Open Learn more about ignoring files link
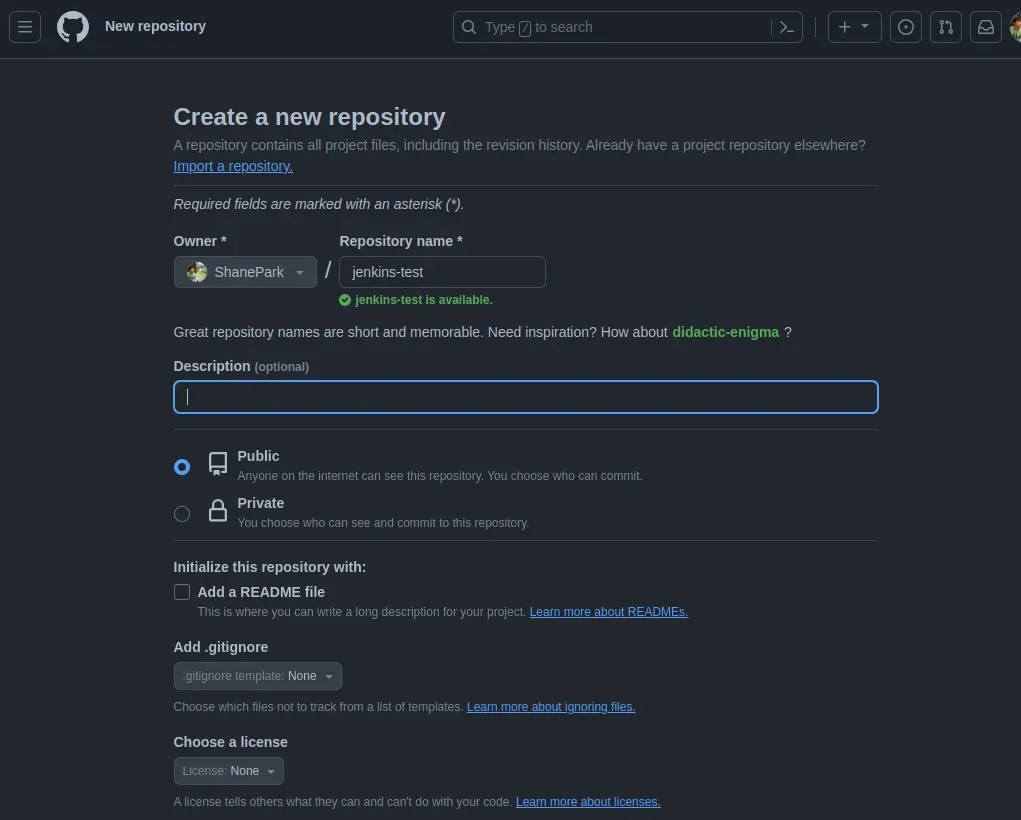 click(x=551, y=707)
